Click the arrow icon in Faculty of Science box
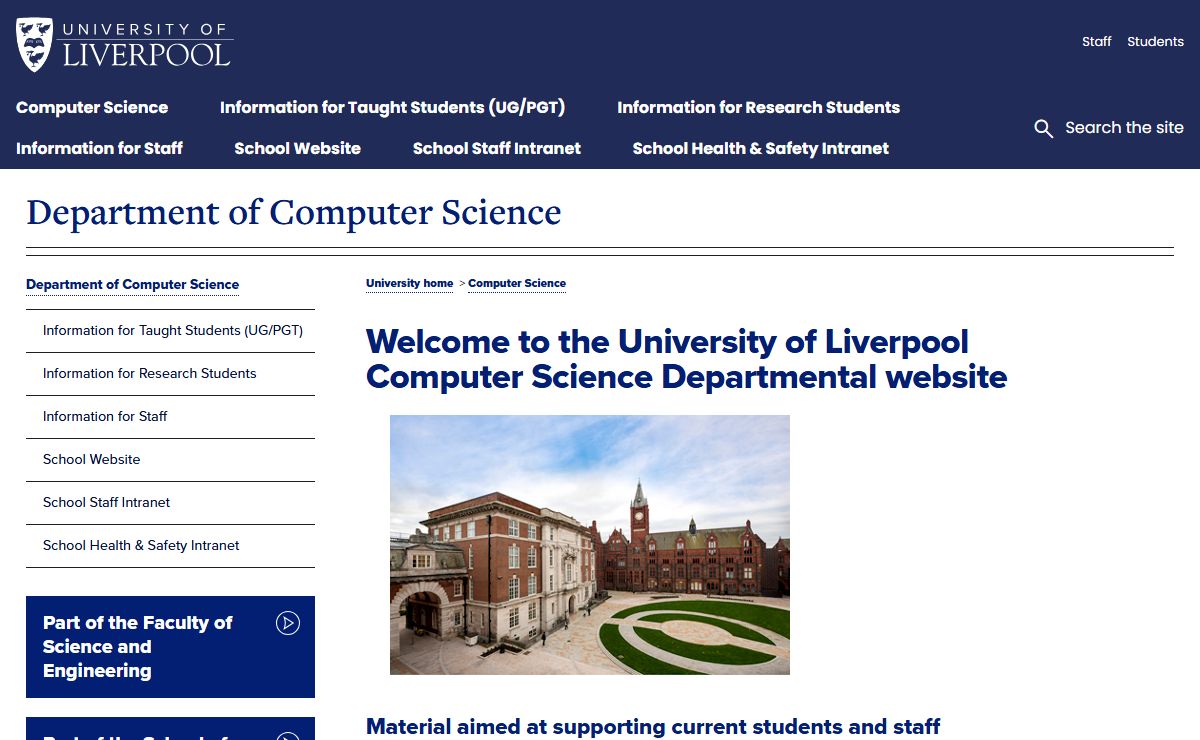The image size is (1200, 740). [x=287, y=623]
